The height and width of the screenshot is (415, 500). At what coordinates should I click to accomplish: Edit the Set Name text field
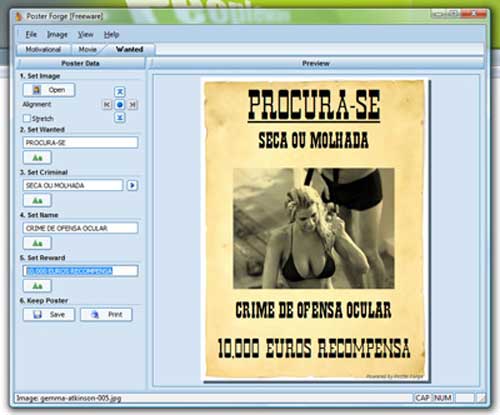click(80, 228)
